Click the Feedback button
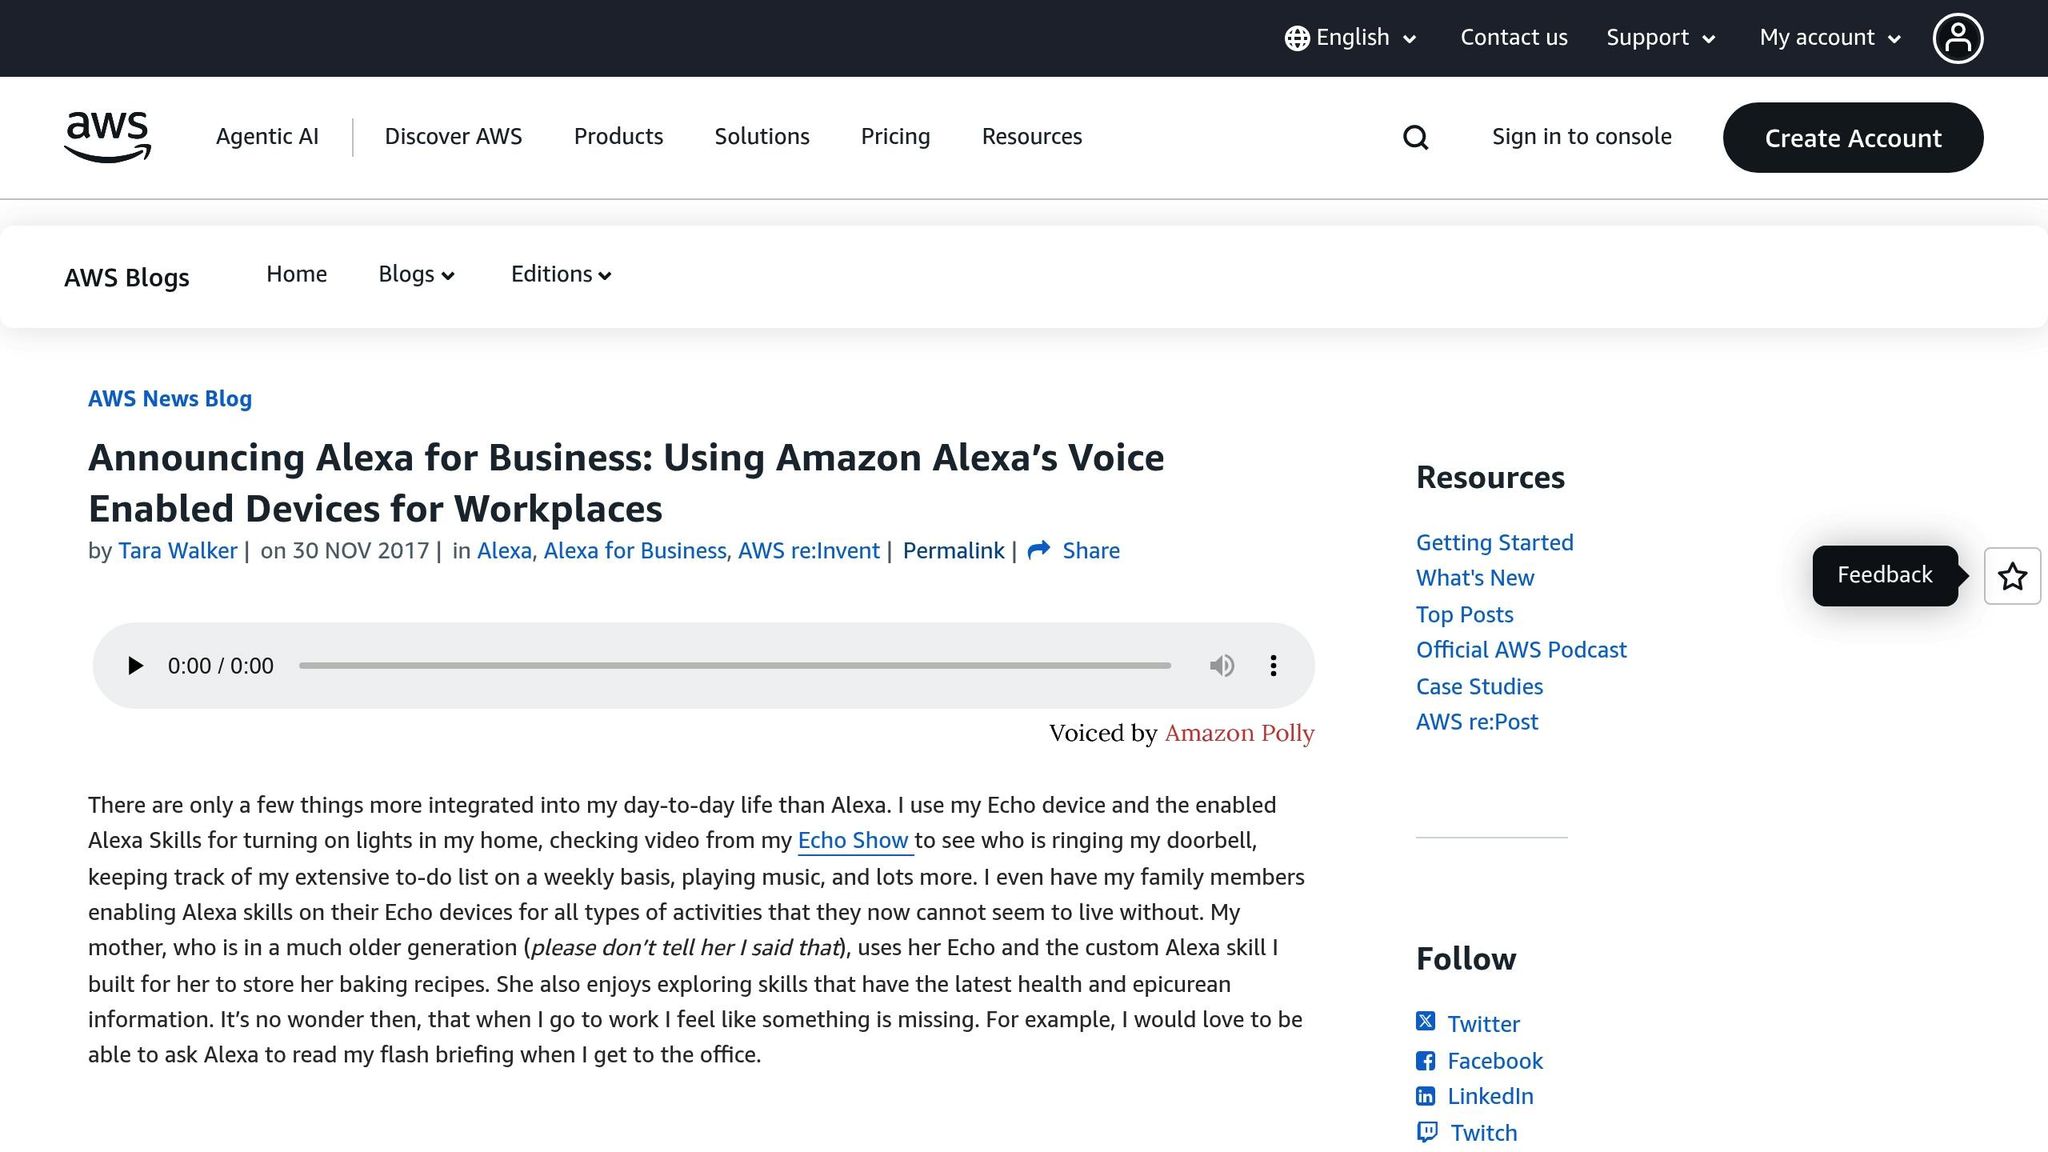This screenshot has height=1152, width=2048. pyautogui.click(x=1885, y=575)
